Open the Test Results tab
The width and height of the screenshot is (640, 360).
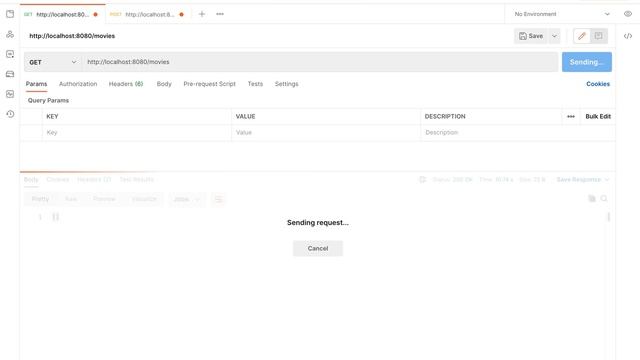click(x=136, y=180)
